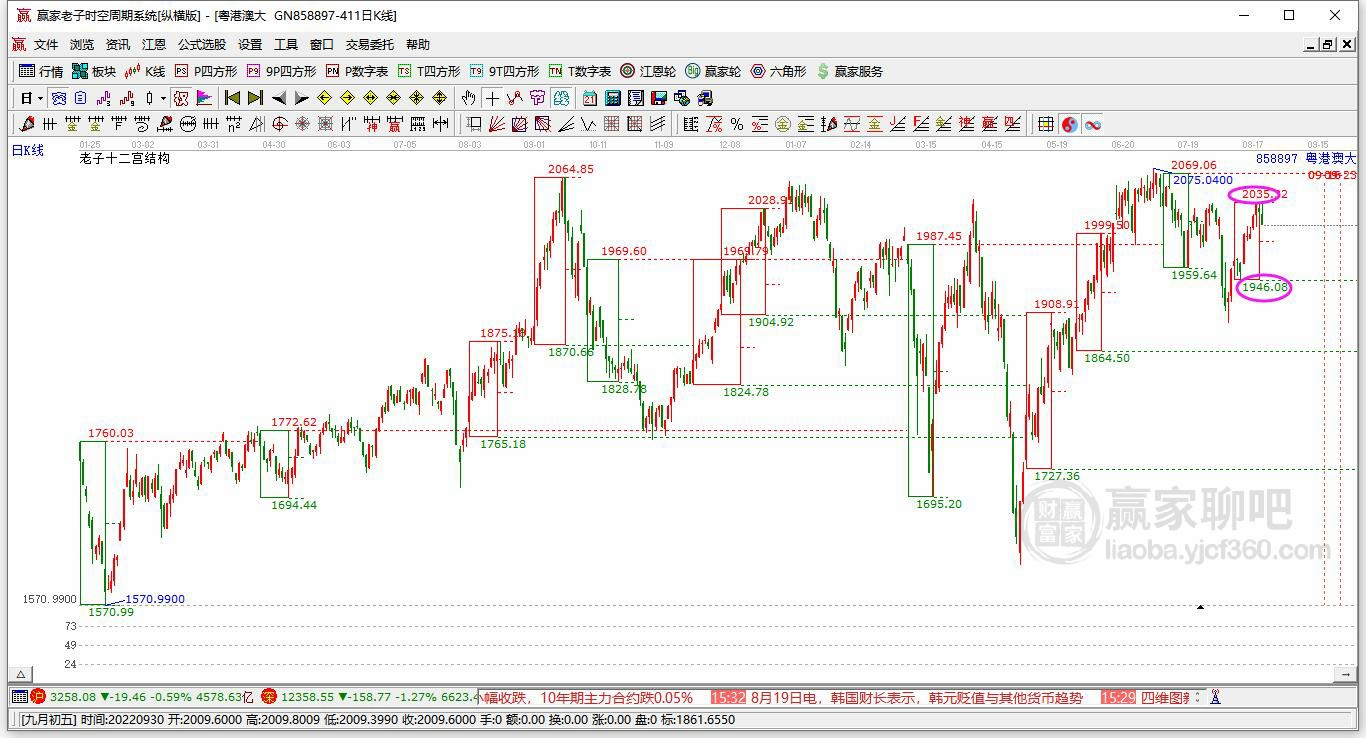Open the 江恩轮 Gann wheel
This screenshot has width=1366, height=738.
(648, 71)
